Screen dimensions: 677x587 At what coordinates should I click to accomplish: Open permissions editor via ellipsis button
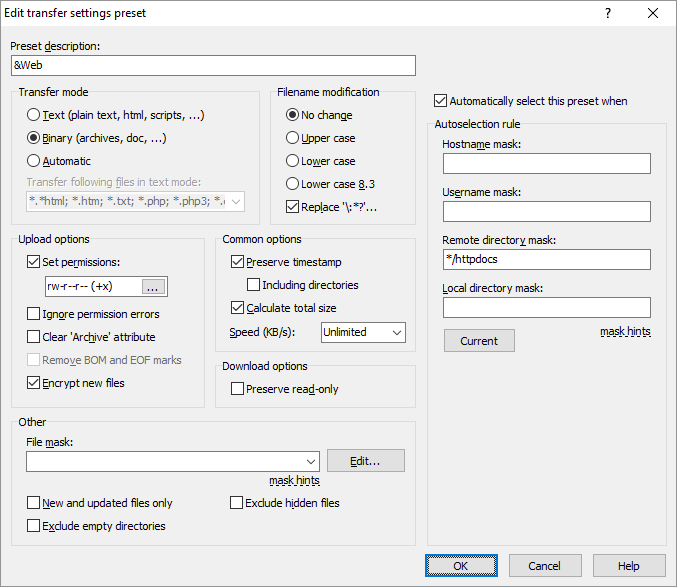(x=154, y=287)
